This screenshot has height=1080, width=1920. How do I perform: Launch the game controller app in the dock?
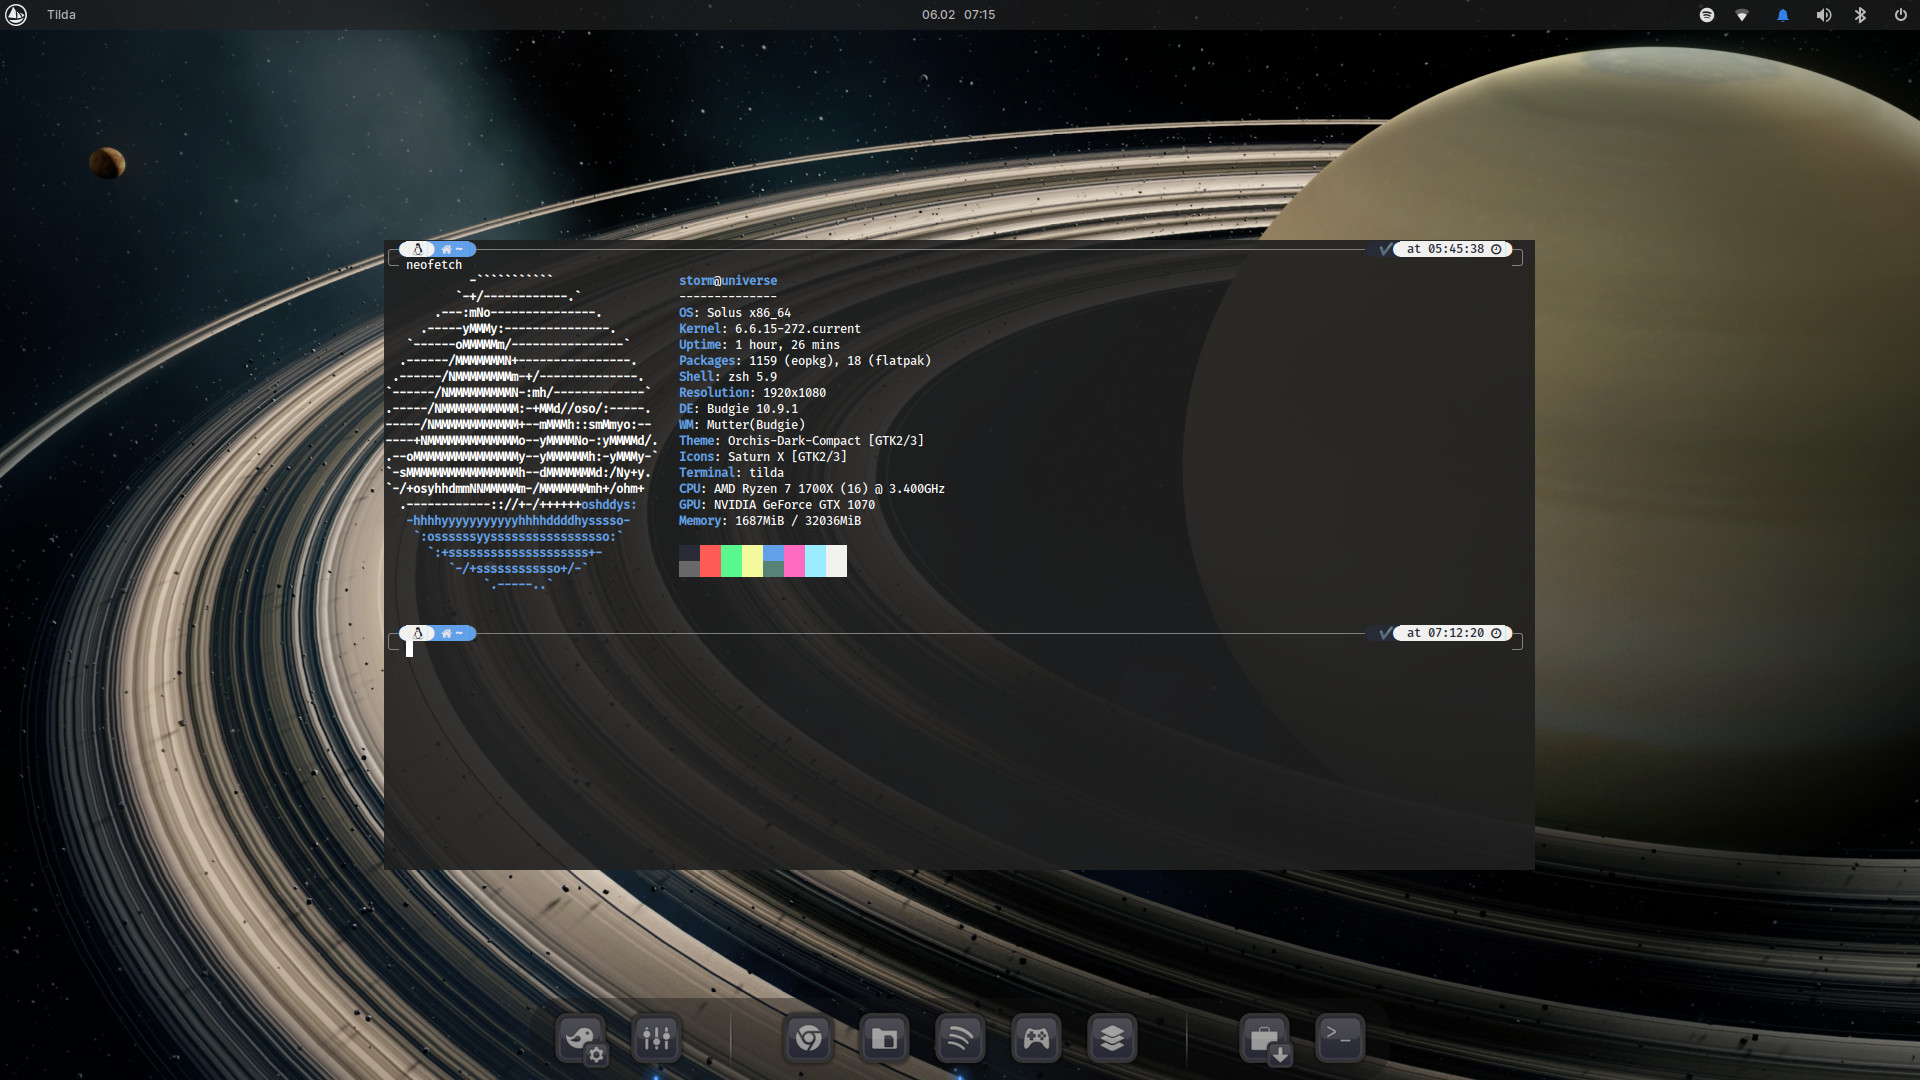tap(1036, 1039)
